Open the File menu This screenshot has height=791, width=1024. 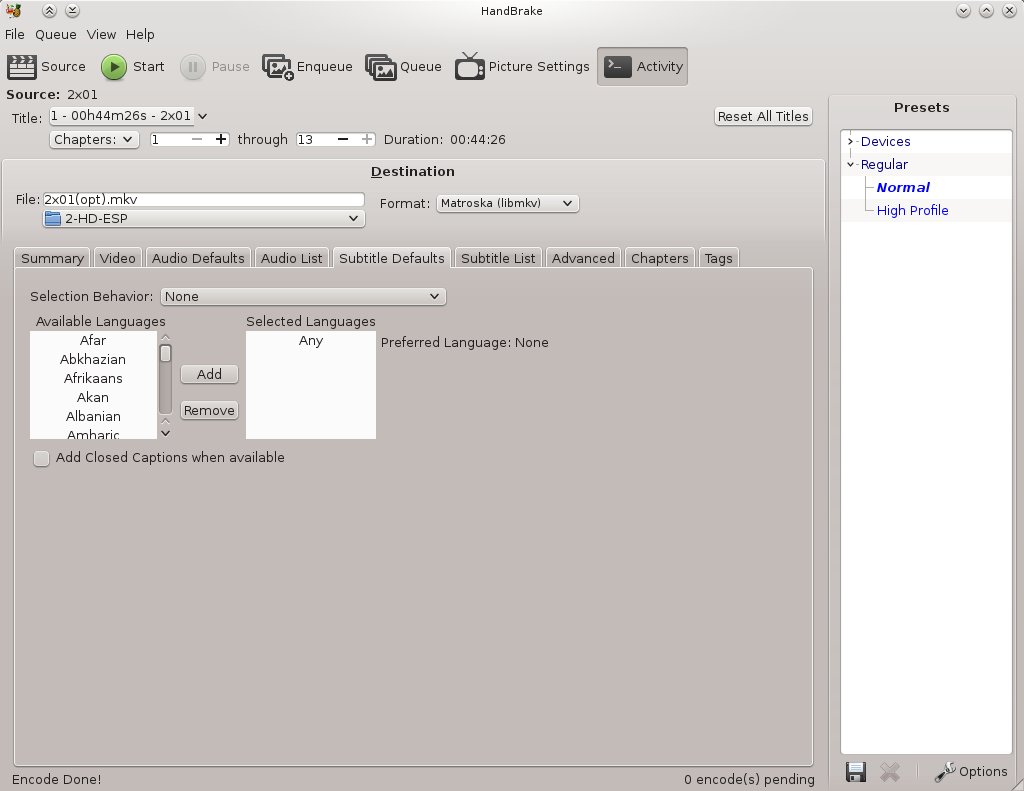click(14, 35)
